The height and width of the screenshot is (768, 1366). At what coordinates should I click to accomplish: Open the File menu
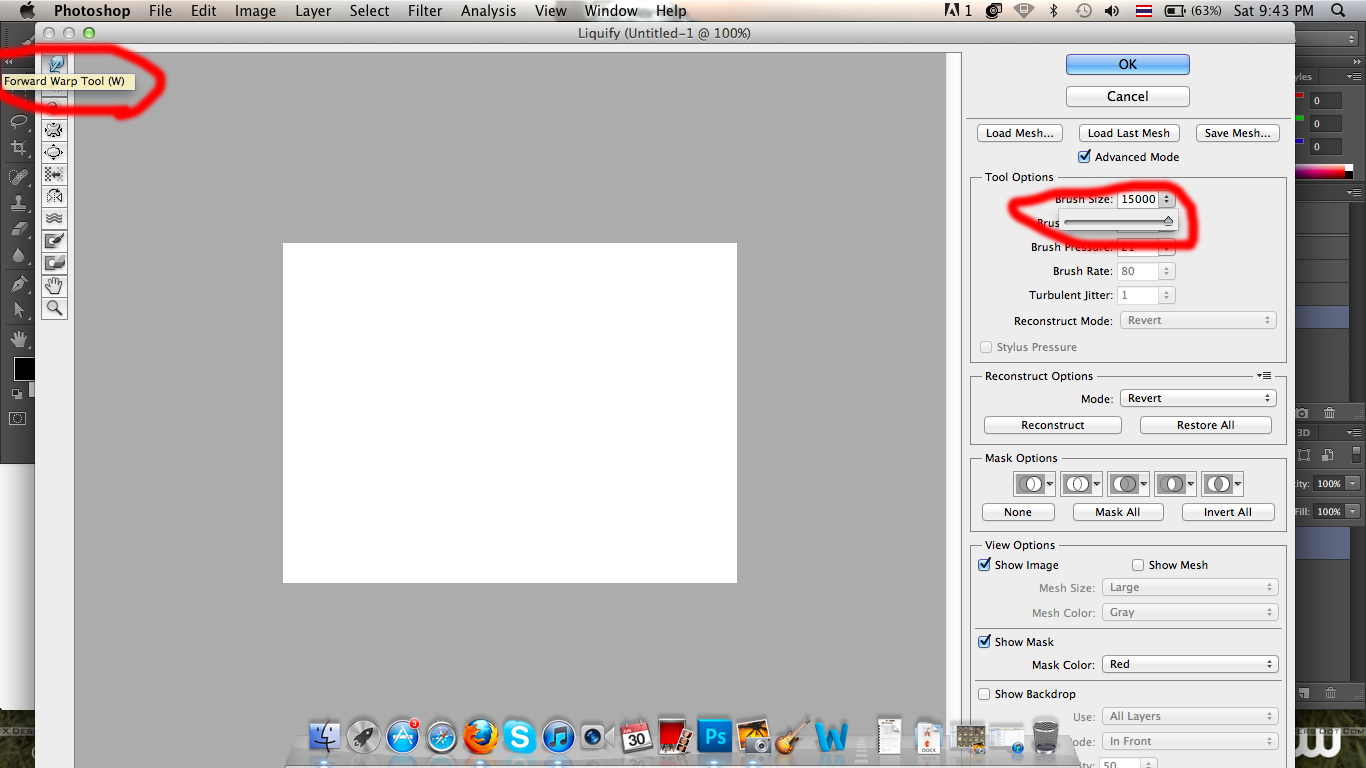160,11
